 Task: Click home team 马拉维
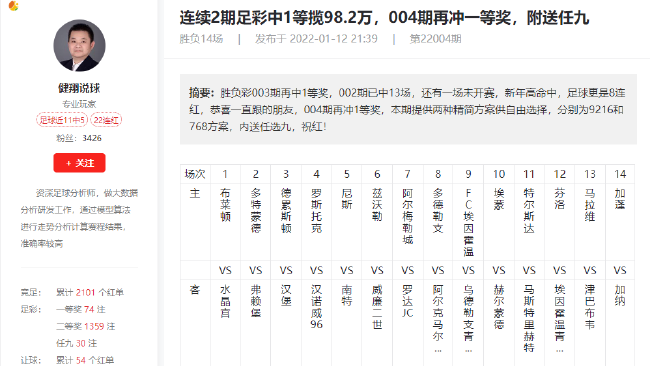pyautogui.click(x=590, y=205)
